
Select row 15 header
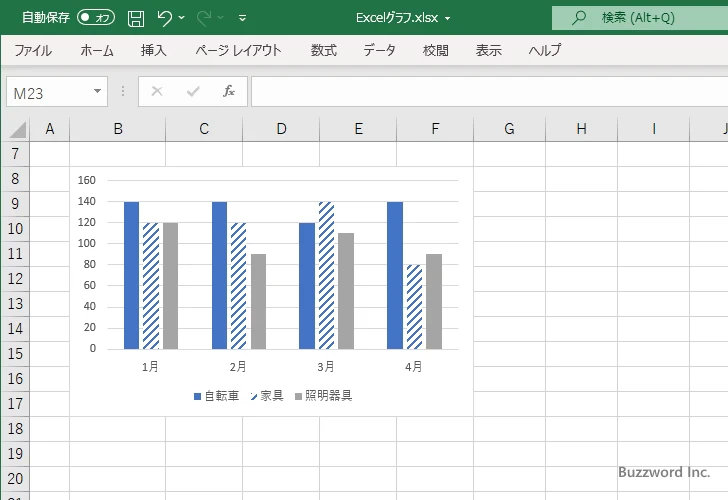click(15, 354)
